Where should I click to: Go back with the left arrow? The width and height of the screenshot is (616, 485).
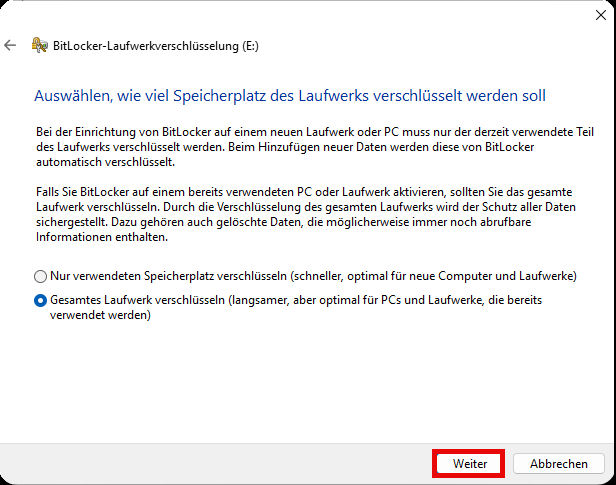pyautogui.click(x=10, y=46)
